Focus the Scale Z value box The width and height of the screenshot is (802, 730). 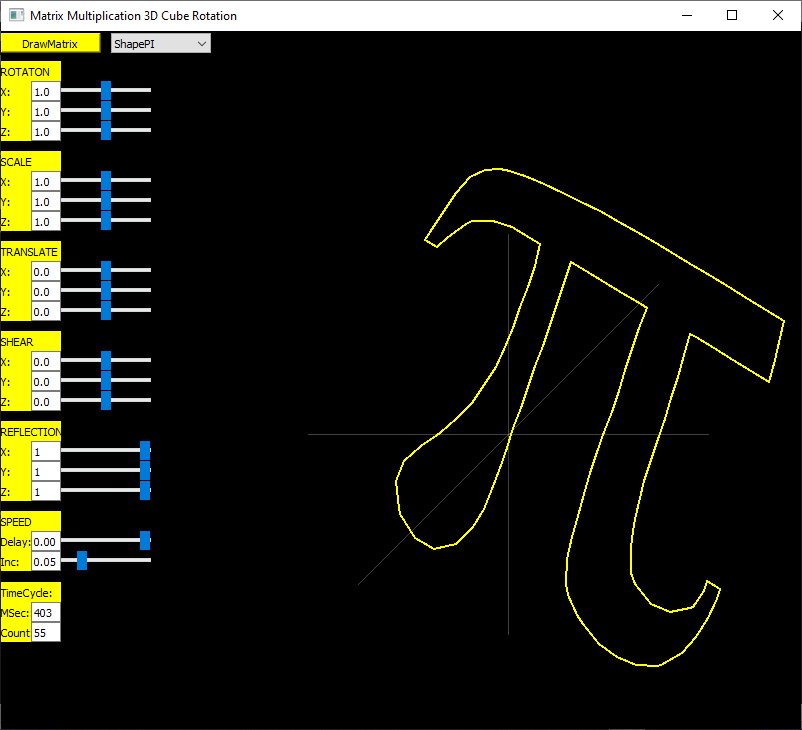tap(46, 222)
